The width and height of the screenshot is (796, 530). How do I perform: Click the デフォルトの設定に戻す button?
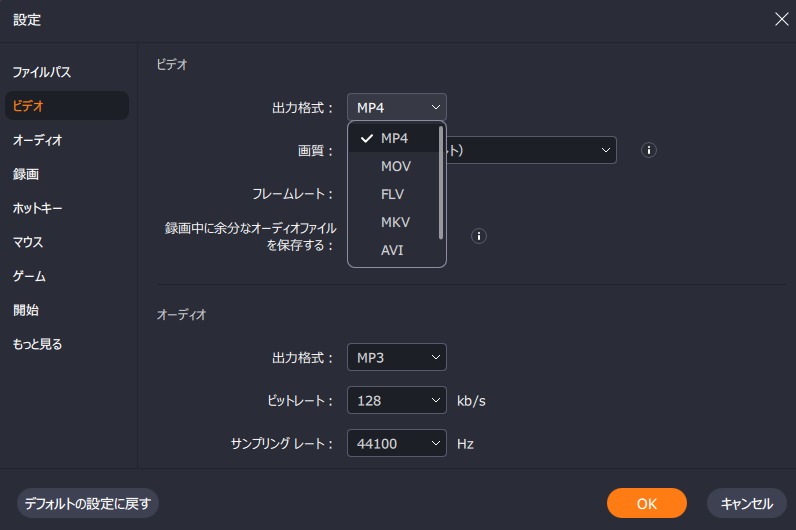88,503
